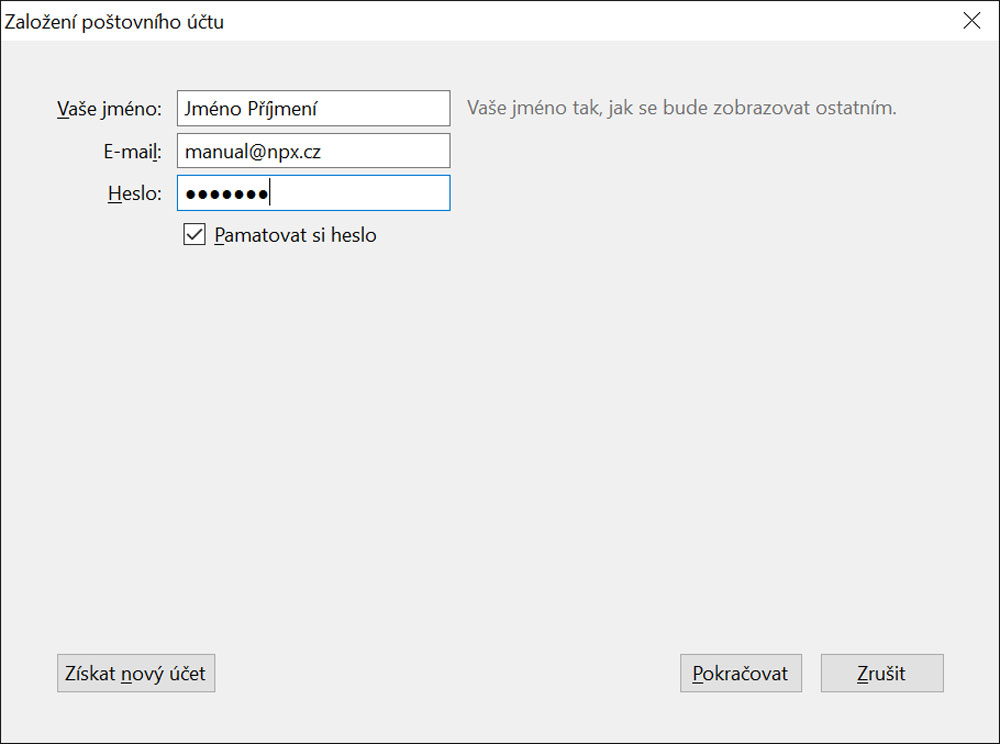This screenshot has height=744, width=1000.
Task: Focus the Heslo password field
Action: point(313,193)
